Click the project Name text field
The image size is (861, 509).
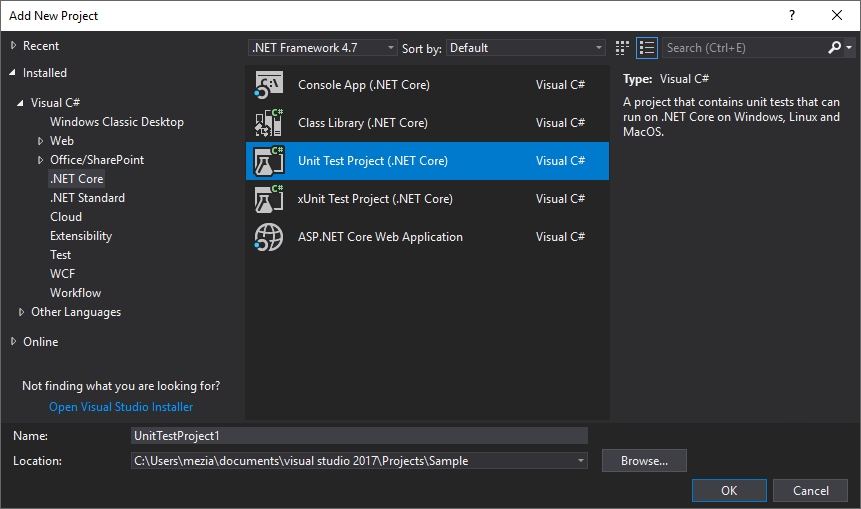tap(359, 436)
